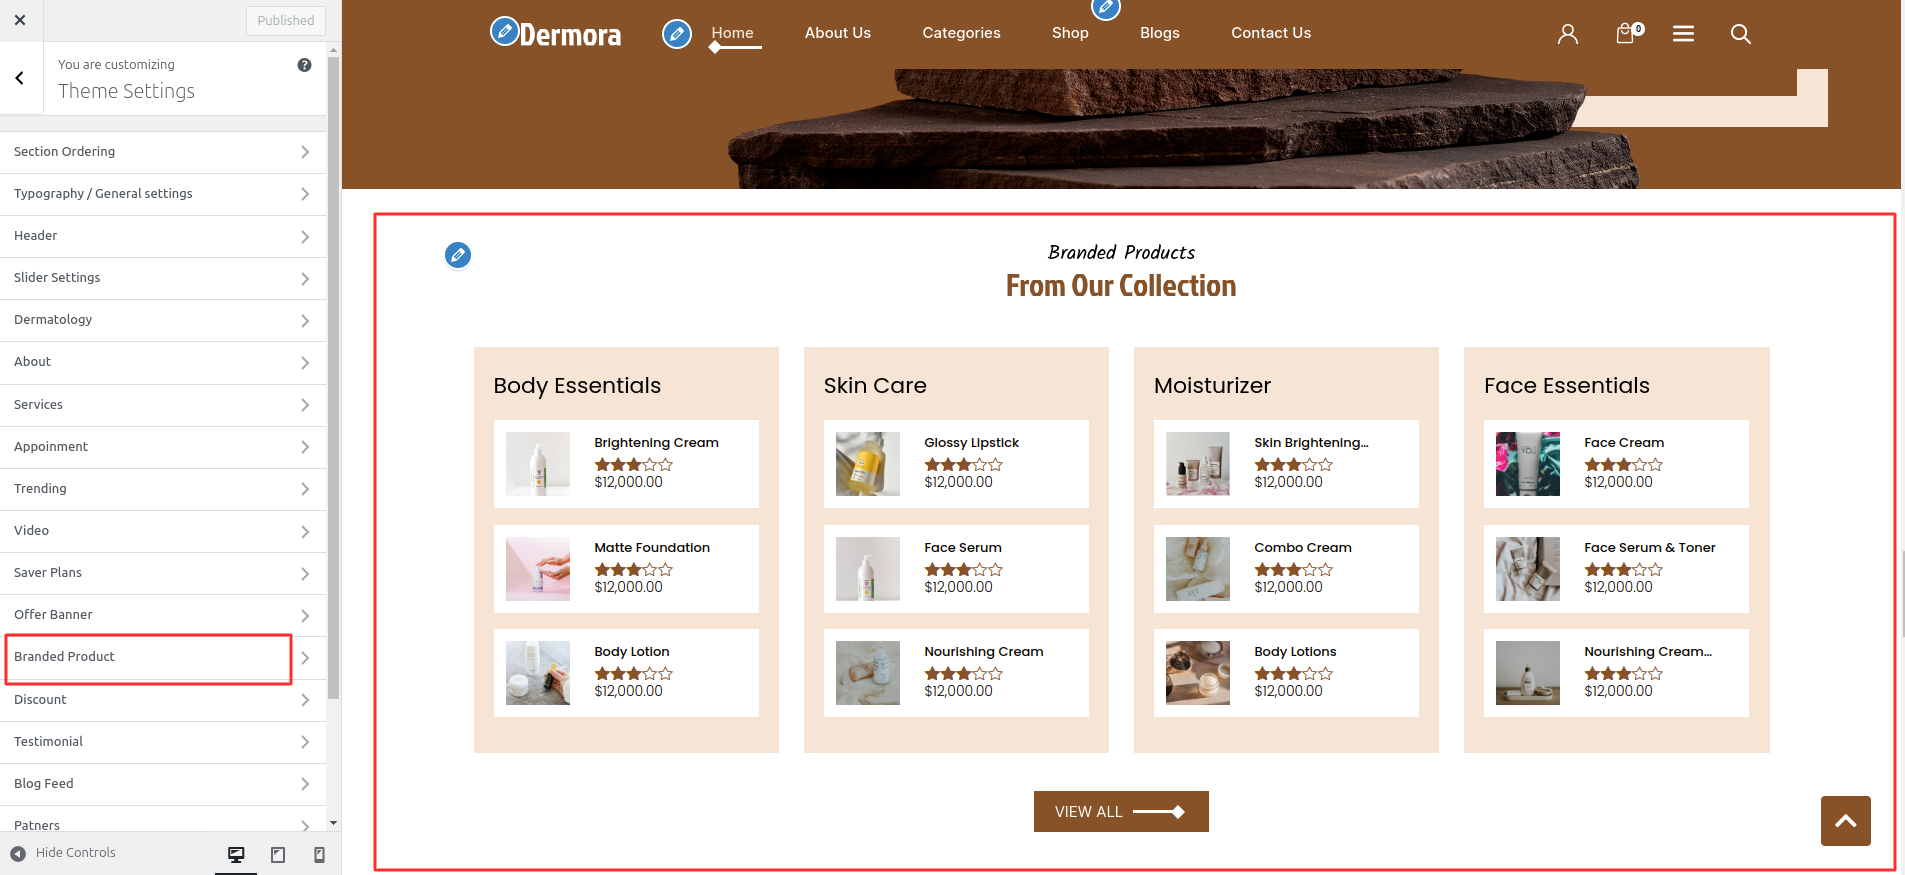This screenshot has width=1905, height=875.
Task: Click the edit pencil beside Branded Products
Action: pyautogui.click(x=458, y=255)
